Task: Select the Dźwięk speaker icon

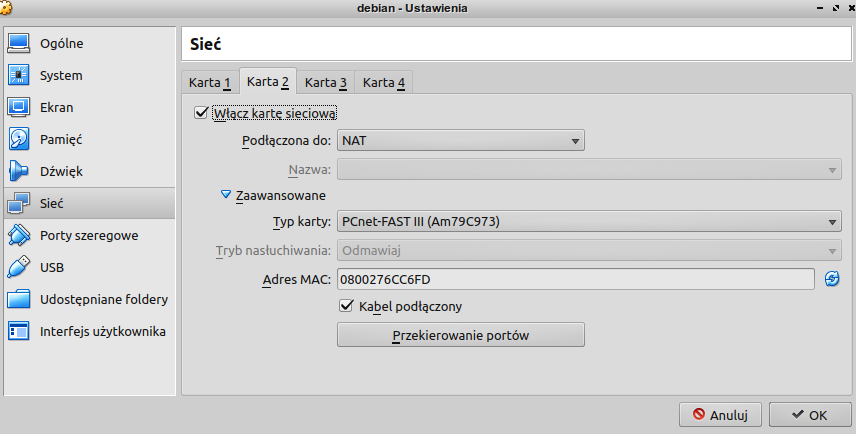Action: tap(19, 171)
